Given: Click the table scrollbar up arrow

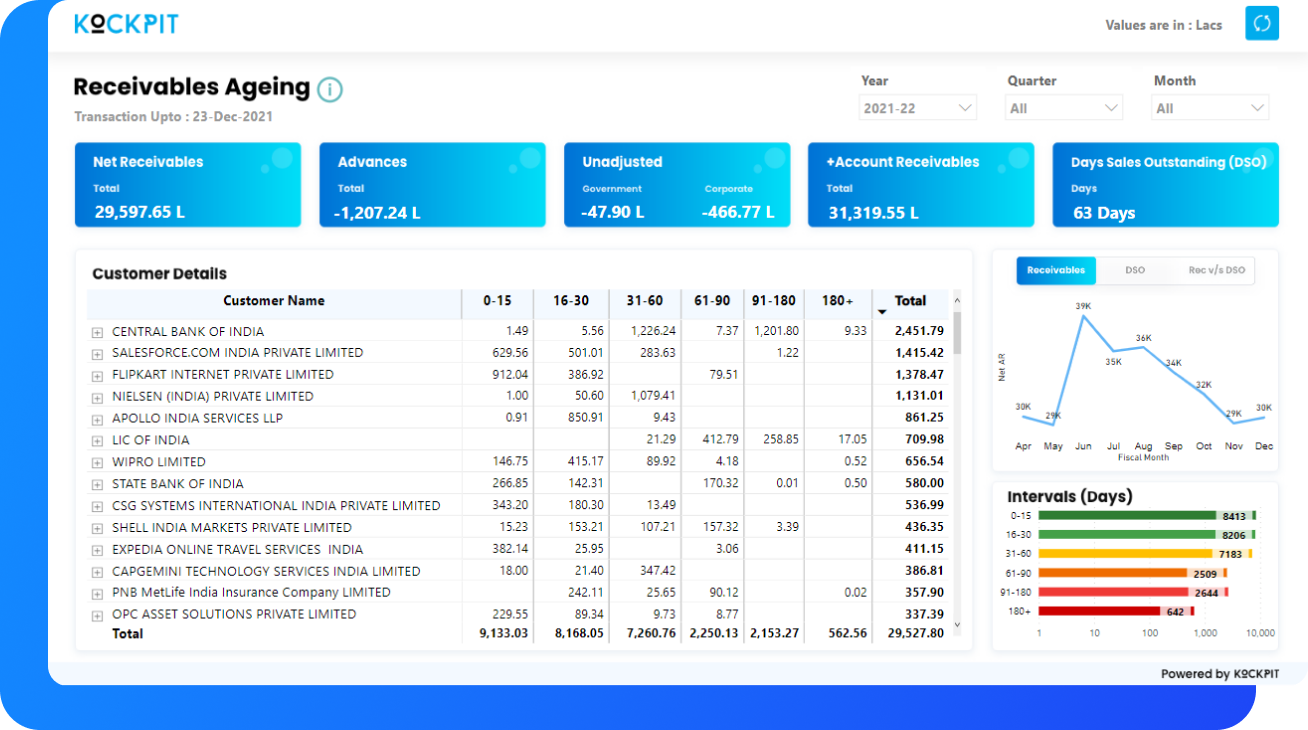Looking at the screenshot, I should coord(957,299).
